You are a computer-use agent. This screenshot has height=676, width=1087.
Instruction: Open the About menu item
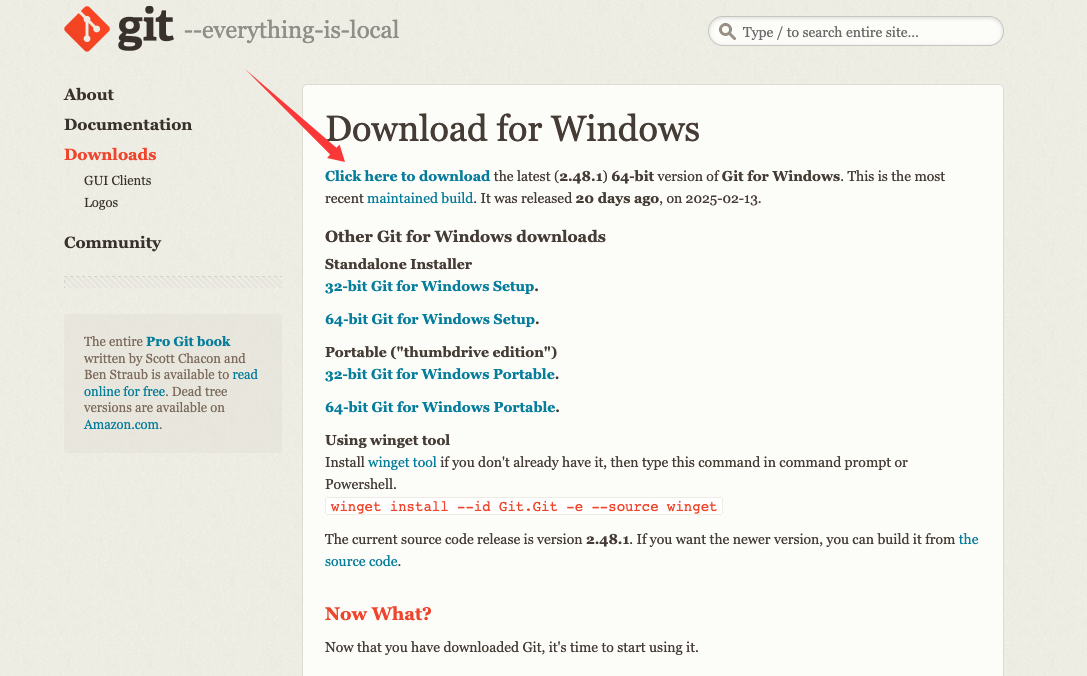[89, 95]
